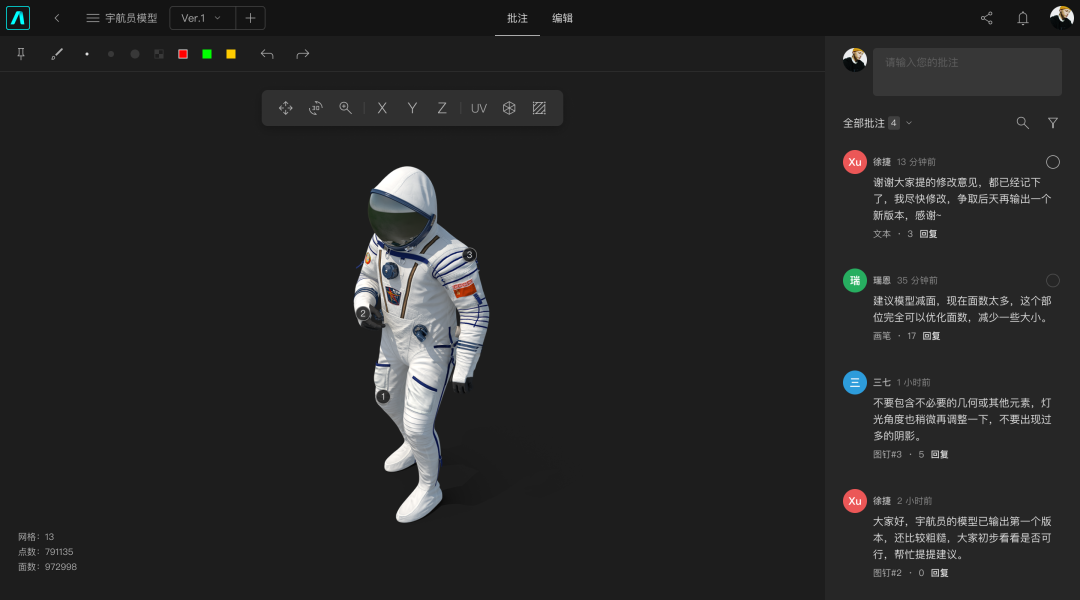
Task: Switch to the 编辑 tab
Action: pyautogui.click(x=563, y=18)
